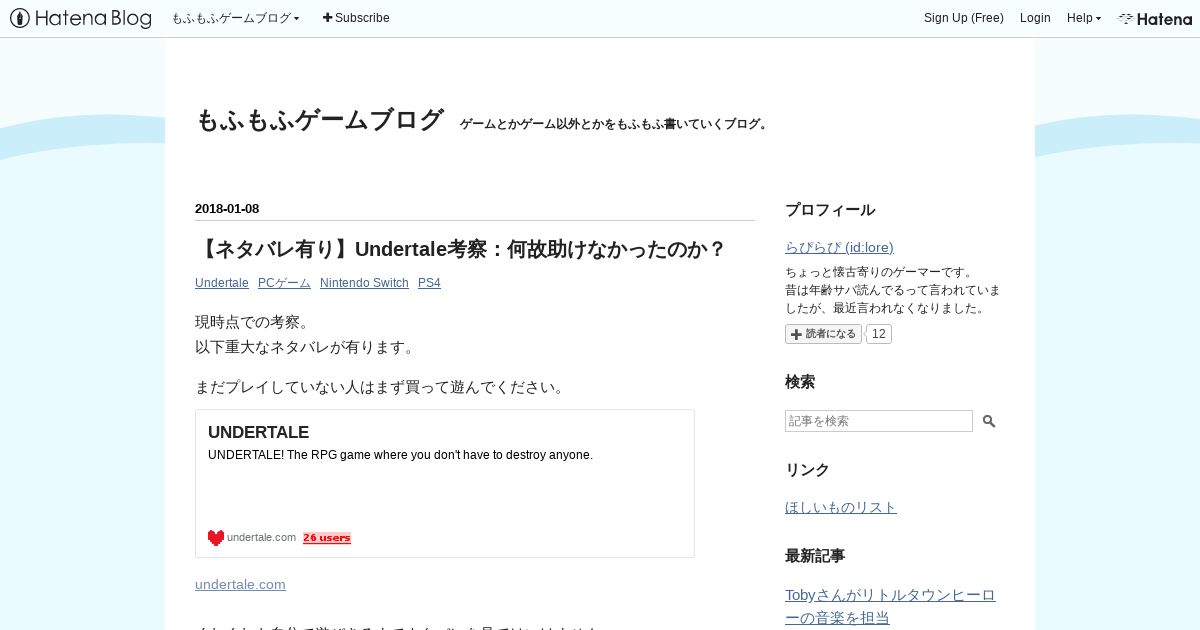Open the ほしいものリスト link
This screenshot has width=1200, height=630.
(841, 507)
